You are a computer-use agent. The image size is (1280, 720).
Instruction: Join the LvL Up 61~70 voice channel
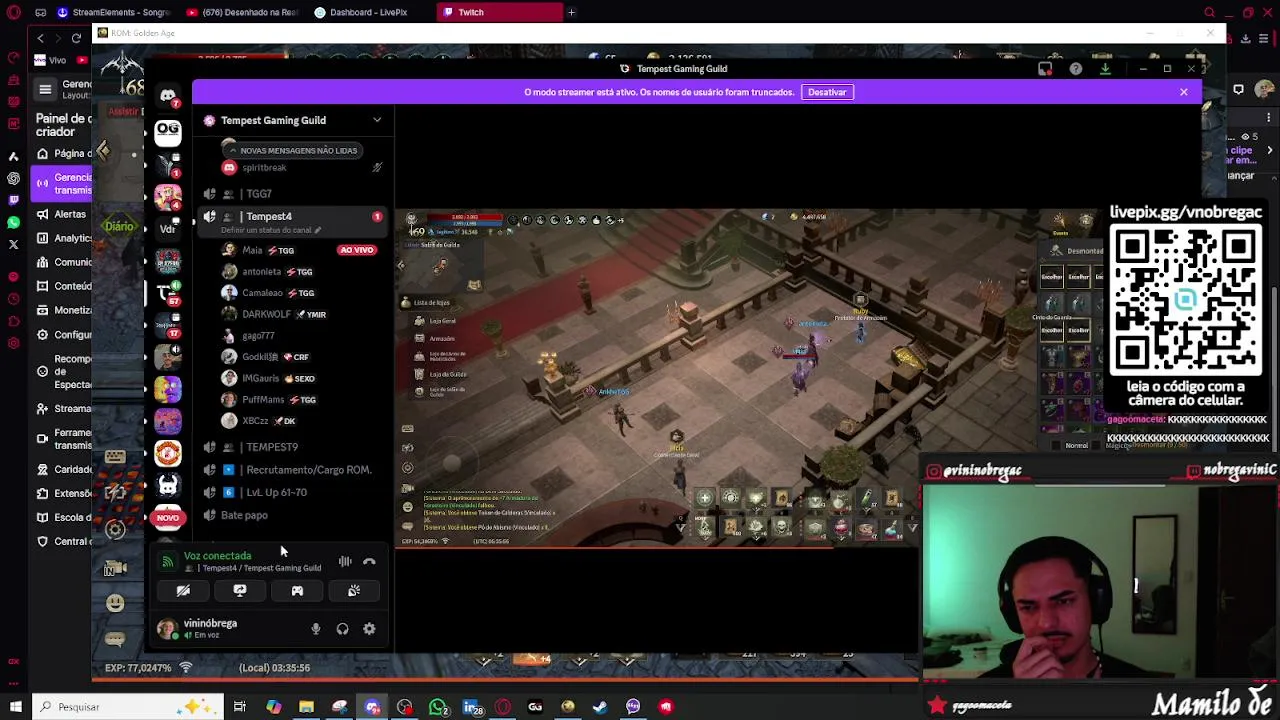292,492
